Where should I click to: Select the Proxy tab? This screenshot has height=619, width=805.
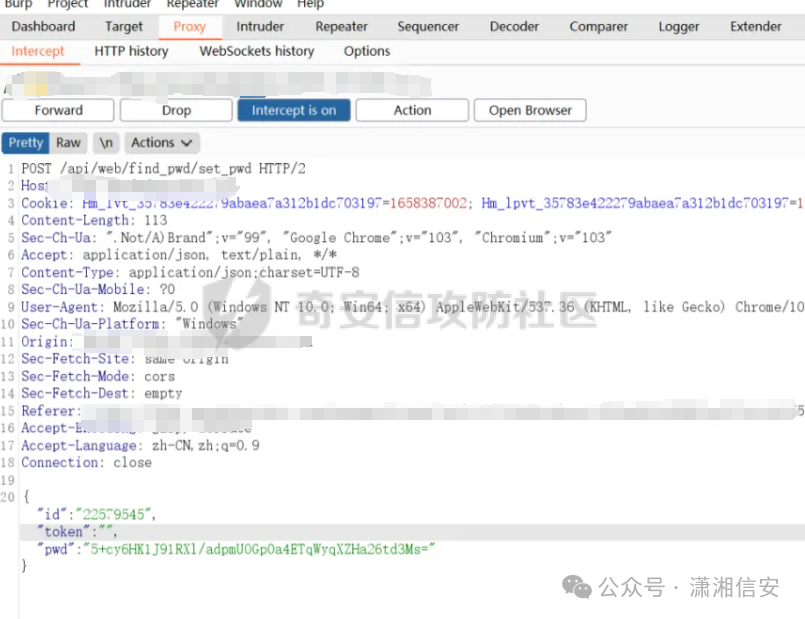[x=189, y=27]
